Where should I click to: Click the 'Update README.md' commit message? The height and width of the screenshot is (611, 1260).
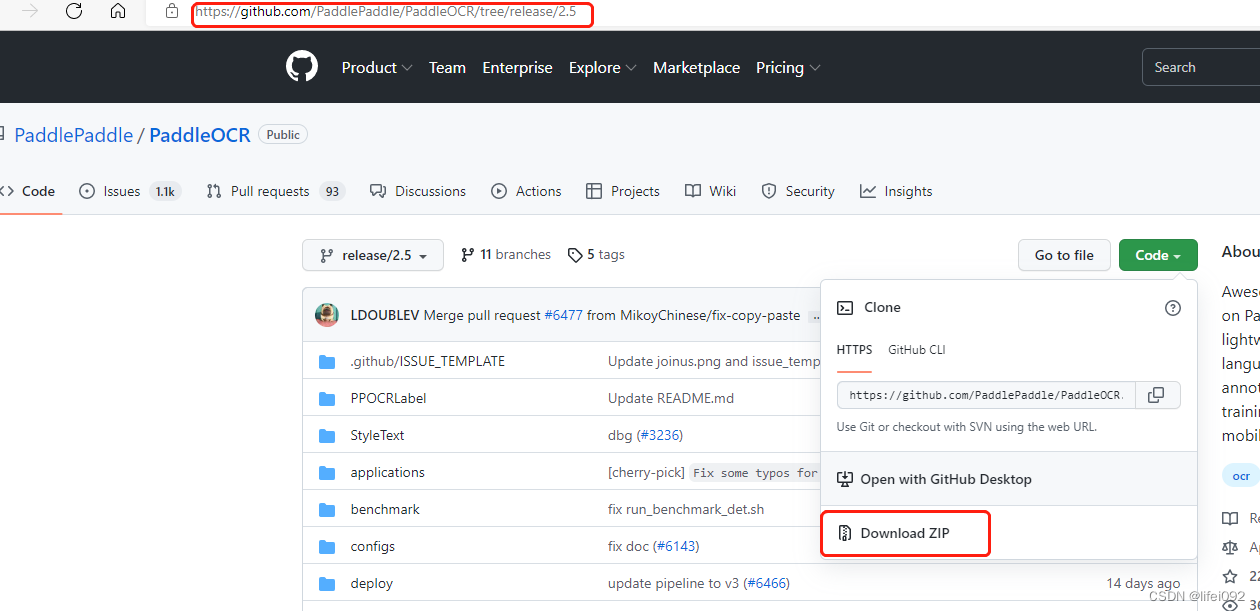pyautogui.click(x=671, y=398)
